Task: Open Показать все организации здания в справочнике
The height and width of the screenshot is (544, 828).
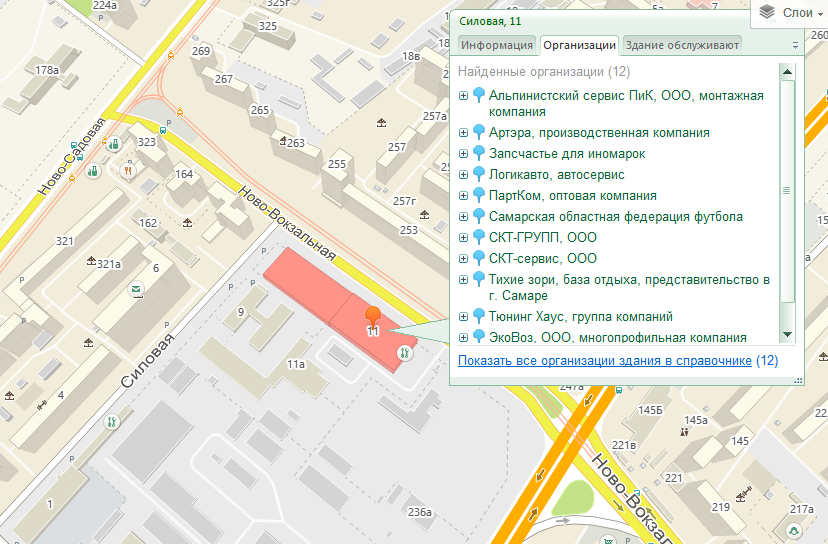Action: [605, 361]
